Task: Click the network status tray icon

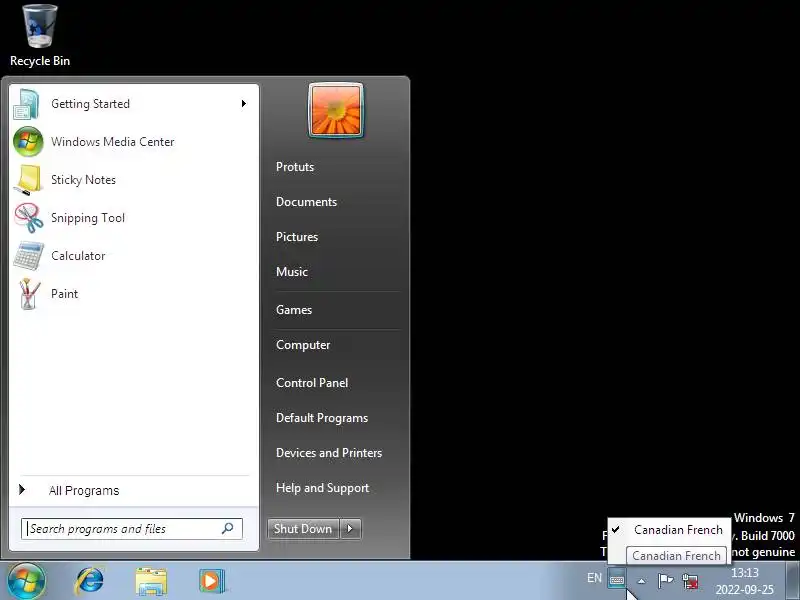Action: [690, 581]
